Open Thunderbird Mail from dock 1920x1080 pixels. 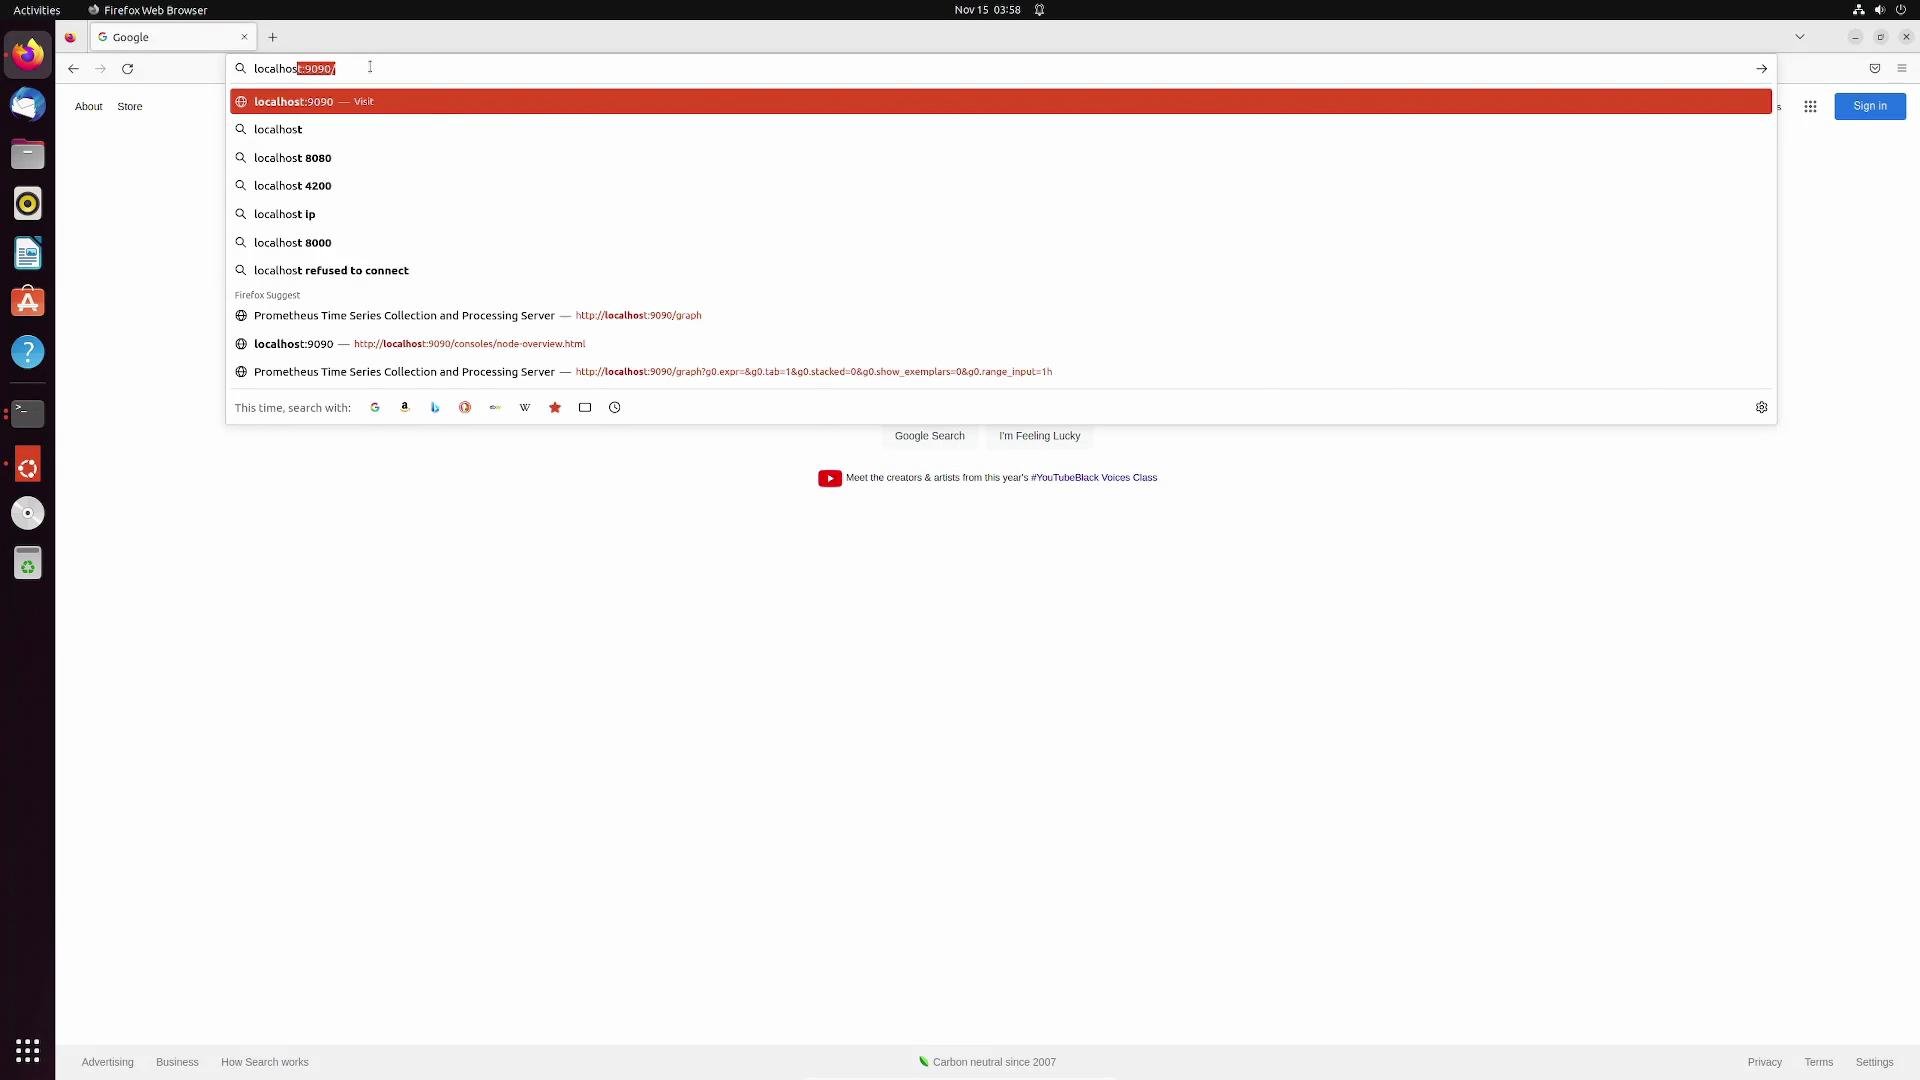pos(28,104)
